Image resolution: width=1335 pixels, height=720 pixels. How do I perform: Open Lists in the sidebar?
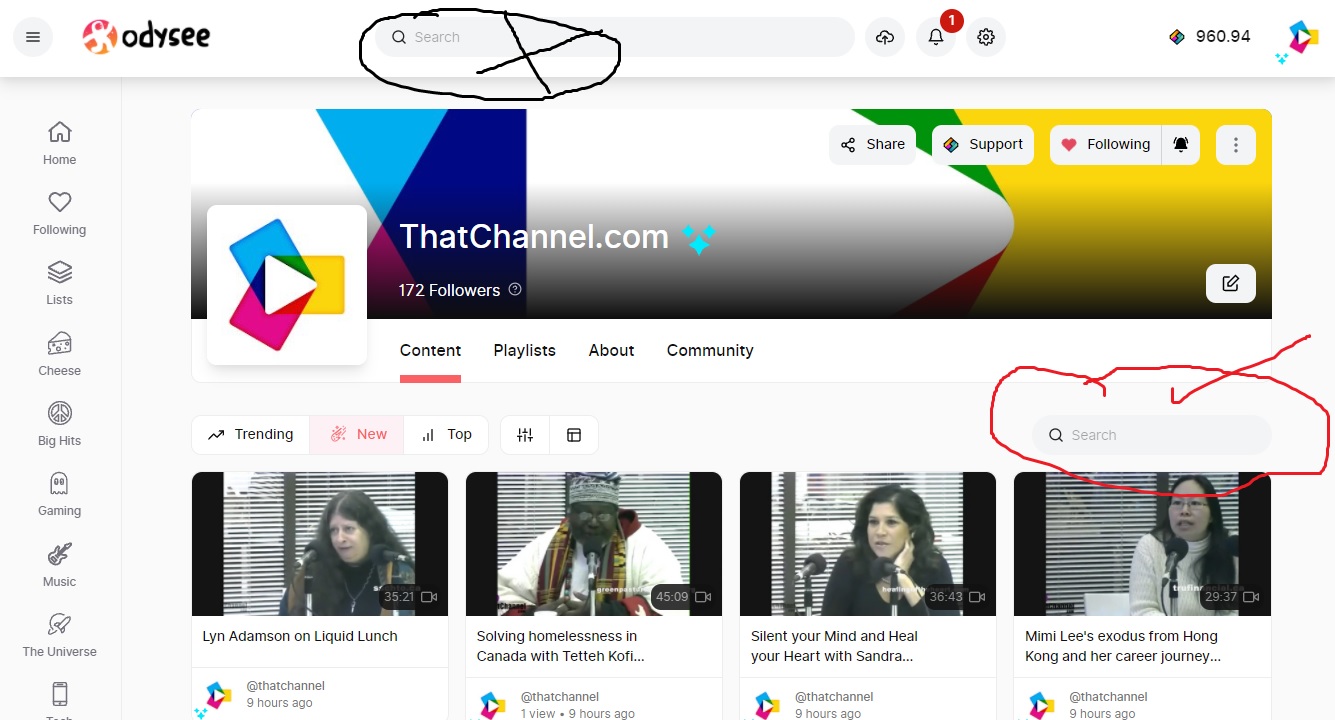coord(60,283)
